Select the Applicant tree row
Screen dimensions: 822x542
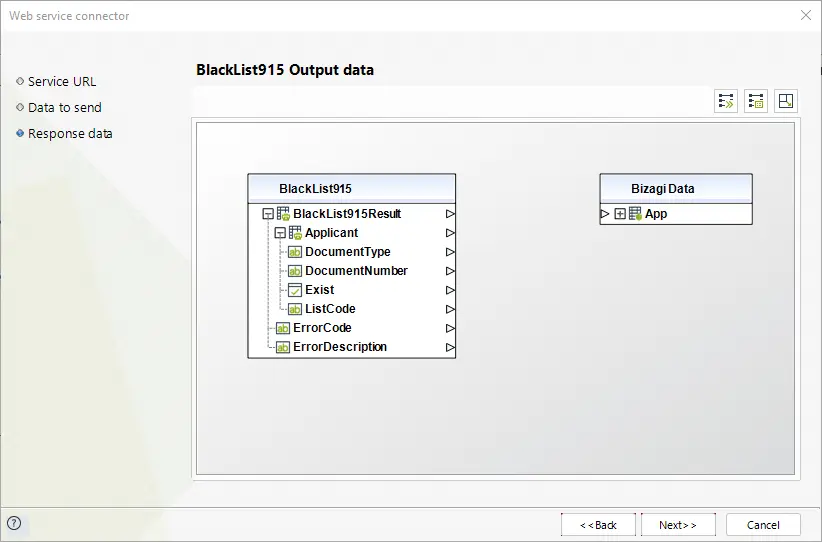point(352,233)
